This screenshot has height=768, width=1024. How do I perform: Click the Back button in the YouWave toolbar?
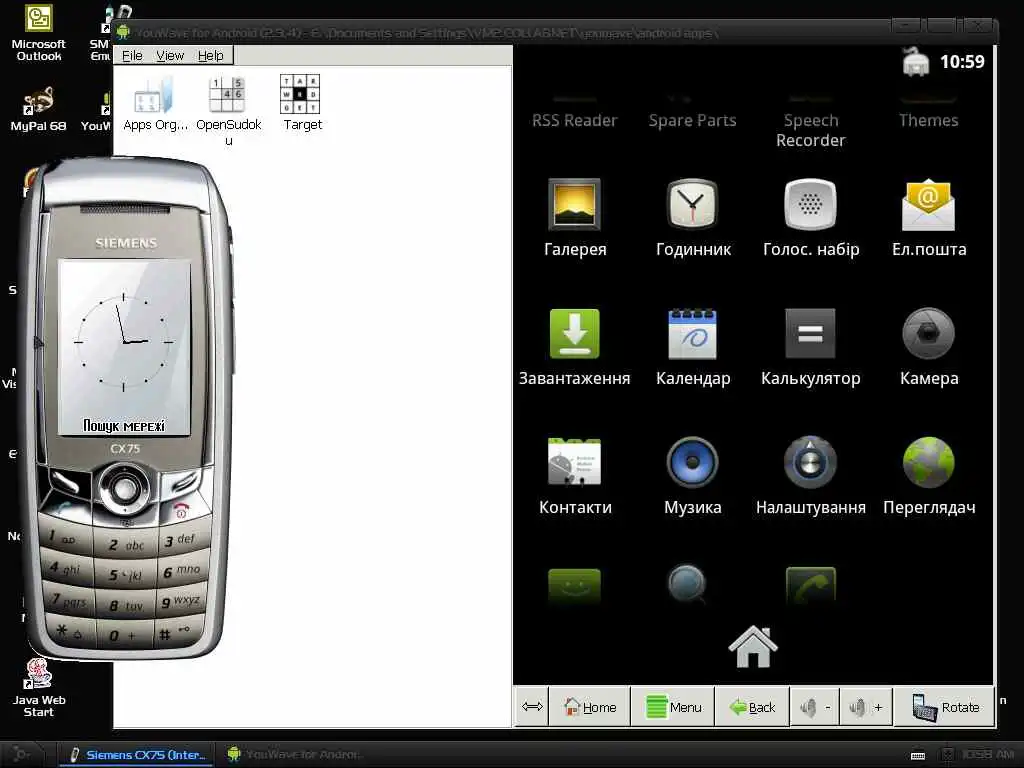[x=752, y=707]
